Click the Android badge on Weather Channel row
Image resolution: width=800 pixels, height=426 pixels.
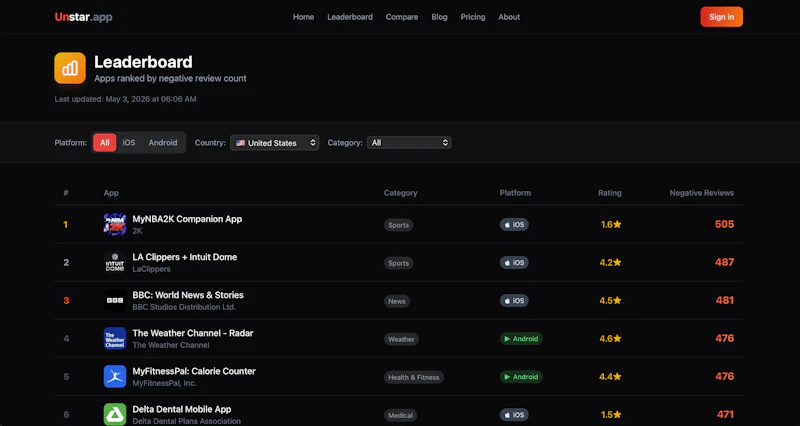(x=521, y=339)
